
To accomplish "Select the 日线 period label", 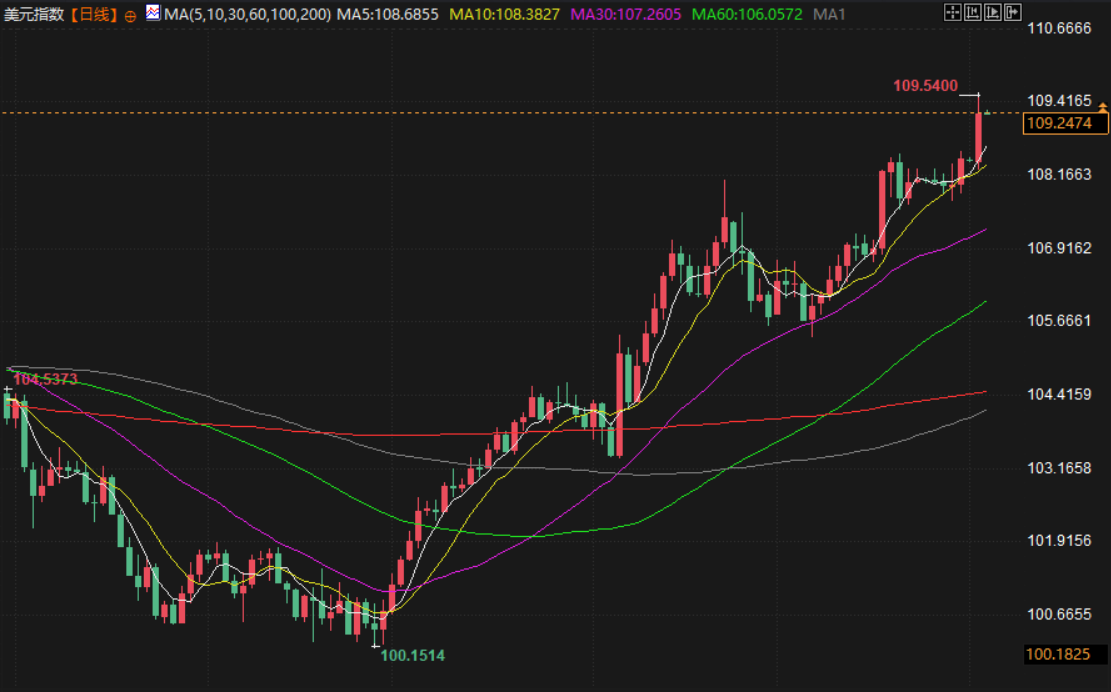I will pyautogui.click(x=95, y=14).
